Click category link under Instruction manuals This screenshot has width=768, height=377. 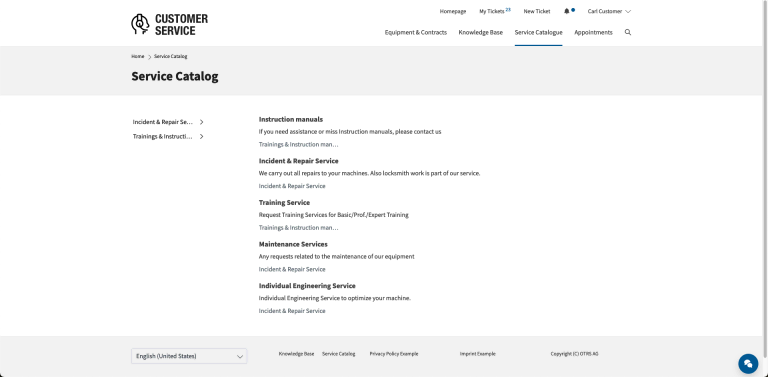pyautogui.click(x=298, y=144)
